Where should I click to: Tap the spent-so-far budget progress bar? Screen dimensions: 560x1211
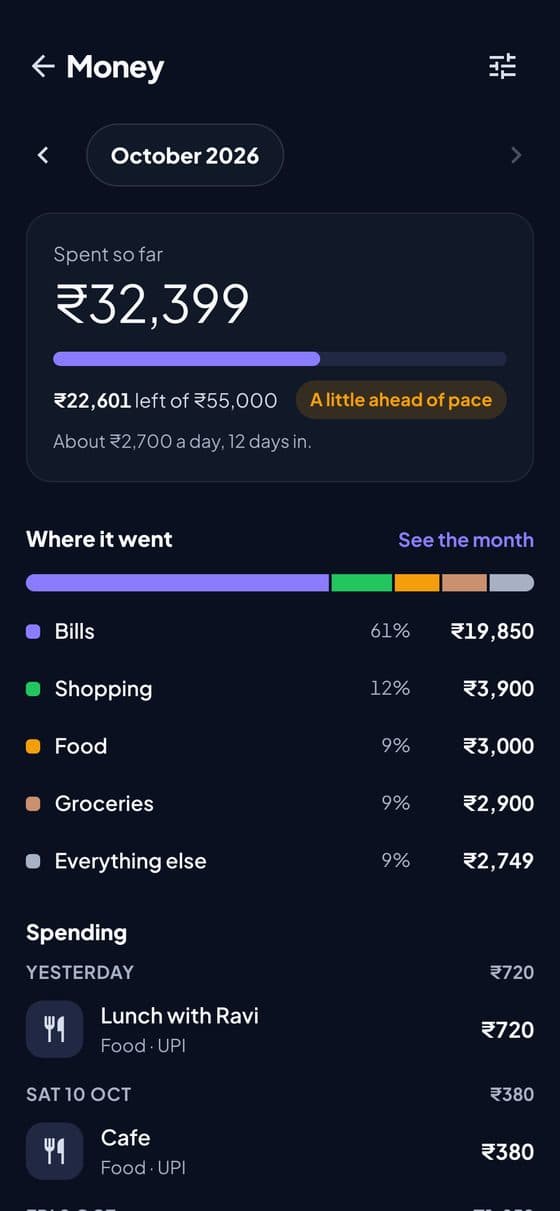[280, 359]
